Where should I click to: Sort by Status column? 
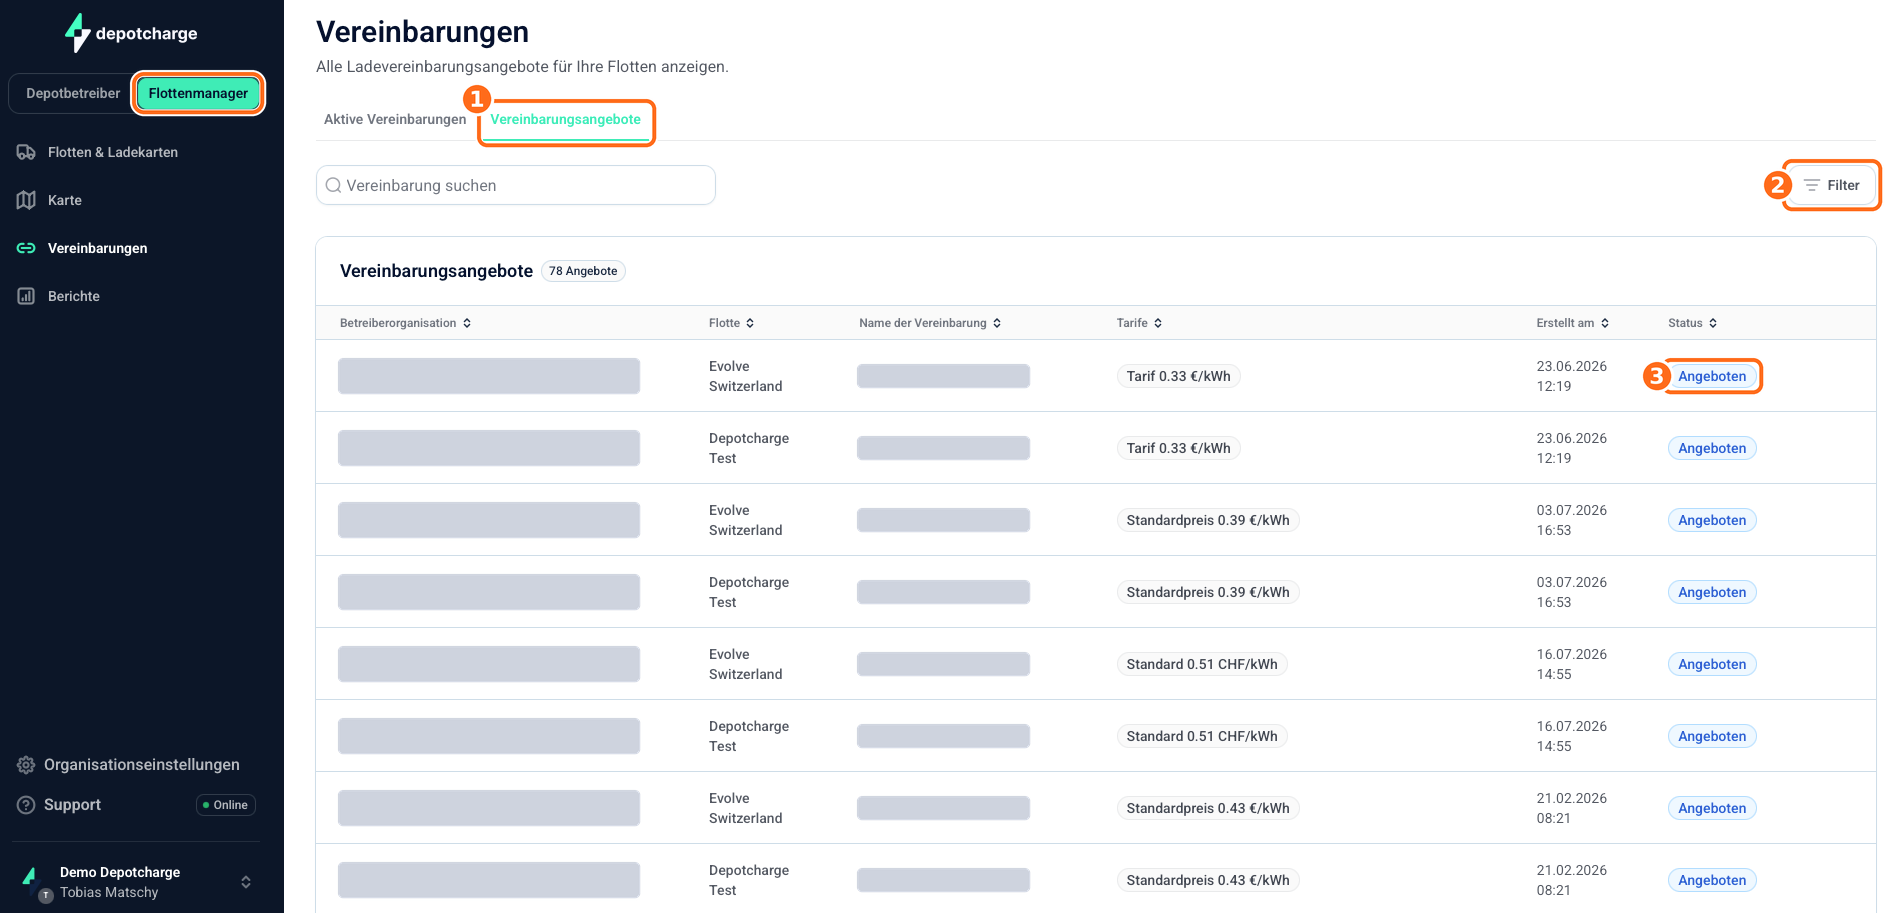1692,323
